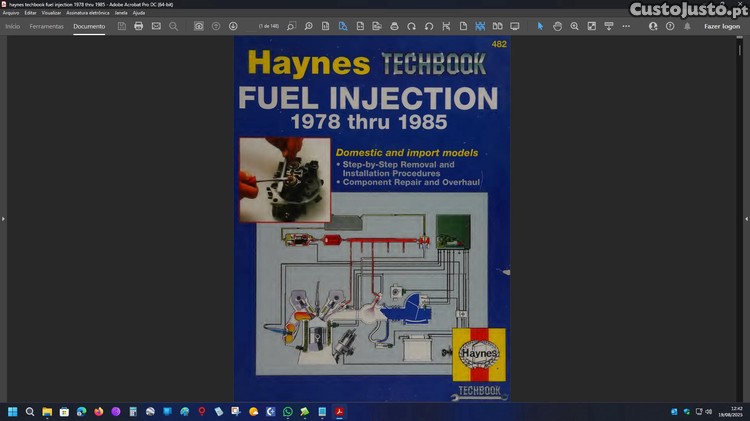Screen dimensions: 750x421
Task: Activate the arrow Selection tool
Action: coord(541,26)
